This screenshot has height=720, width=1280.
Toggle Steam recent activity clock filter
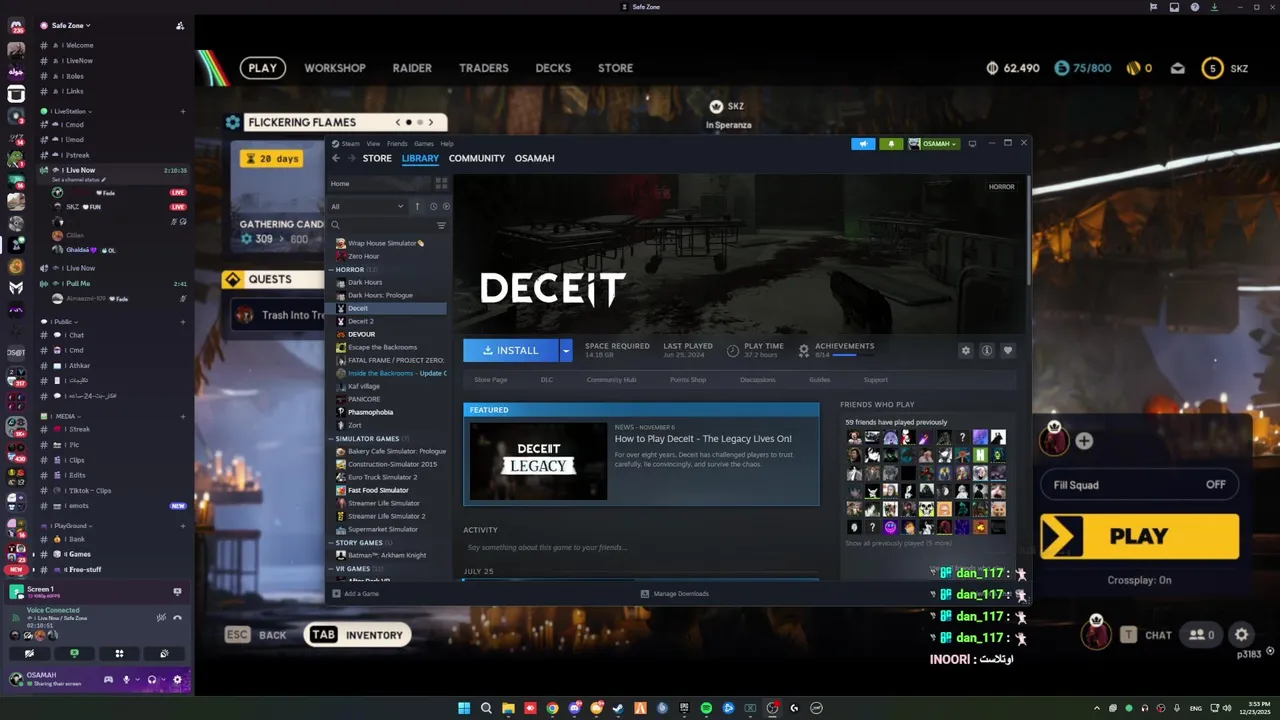click(x=433, y=206)
